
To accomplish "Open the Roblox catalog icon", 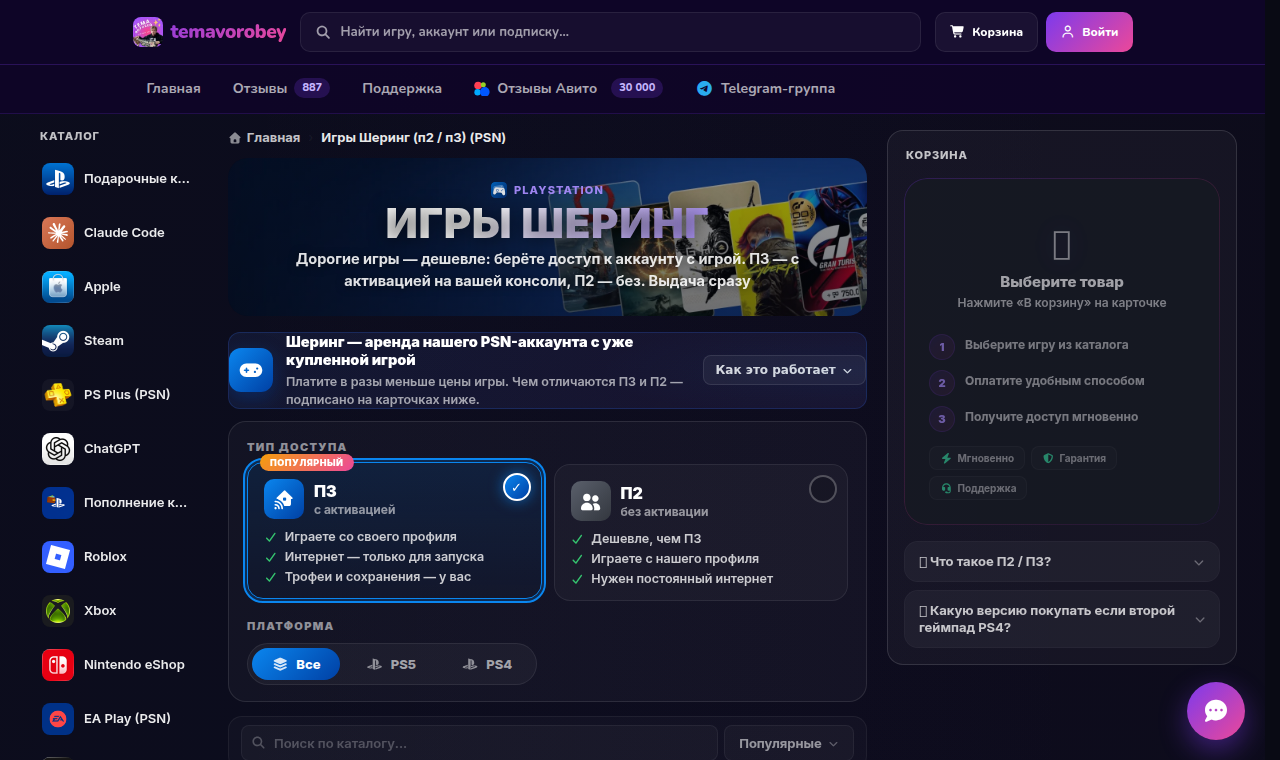I will coord(58,557).
